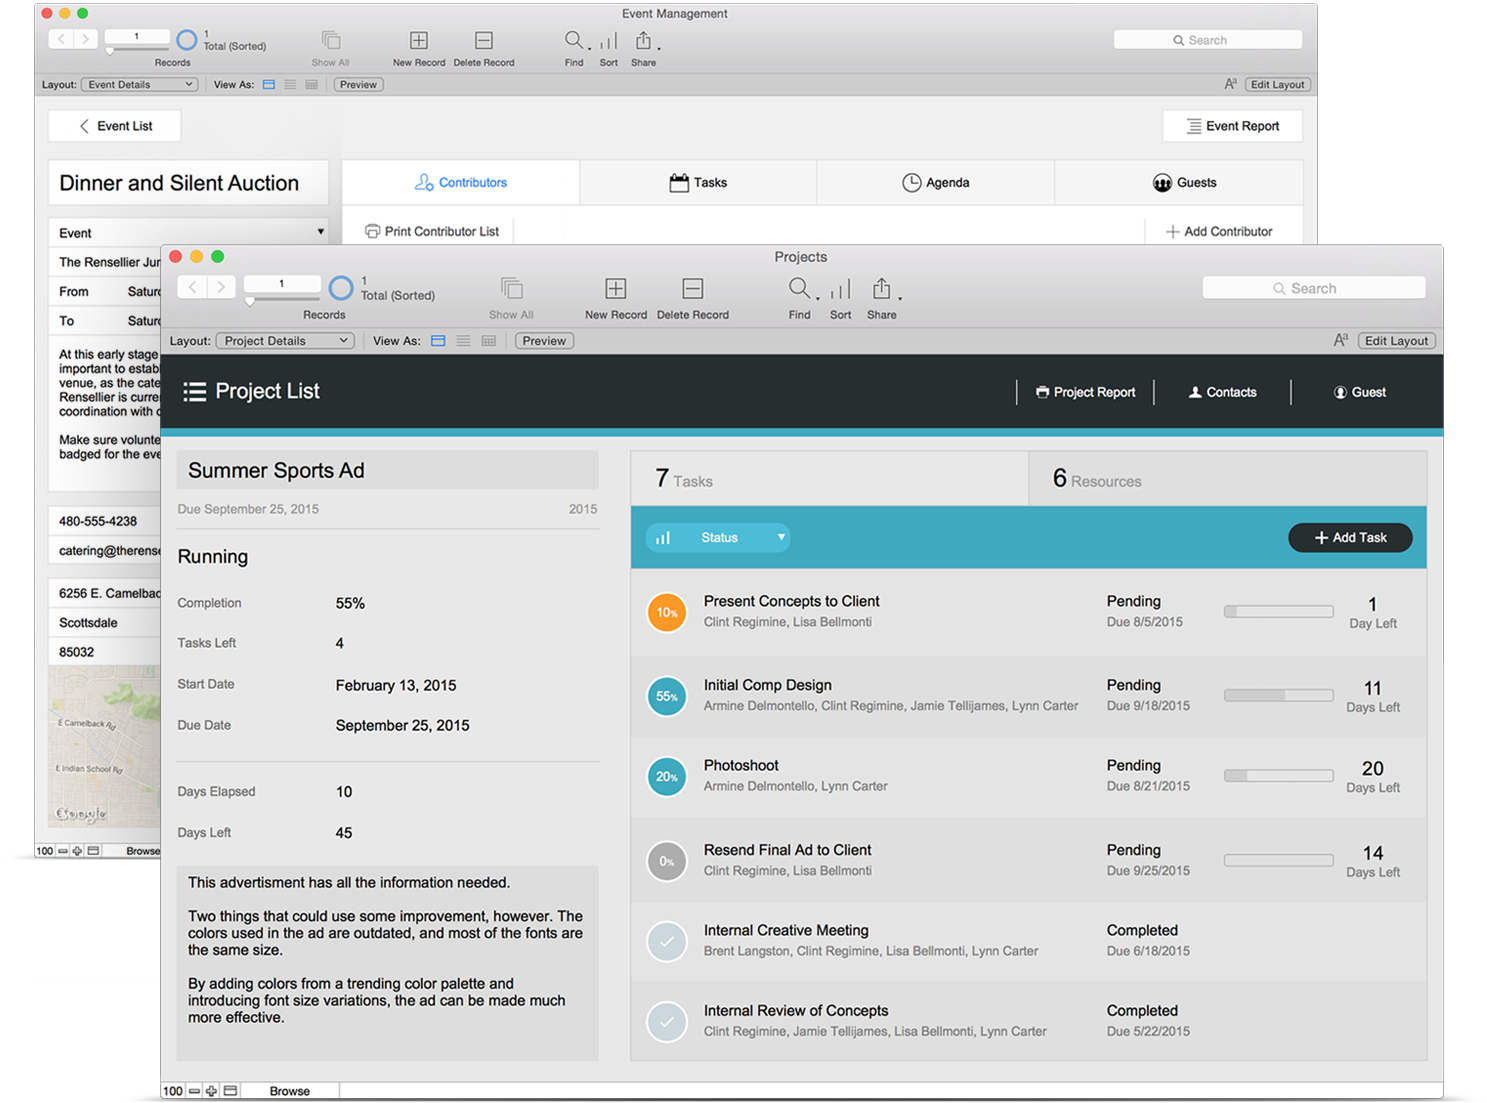The image size is (1487, 1103).
Task: Switch to List view with View As icon
Action: pyautogui.click(x=463, y=340)
